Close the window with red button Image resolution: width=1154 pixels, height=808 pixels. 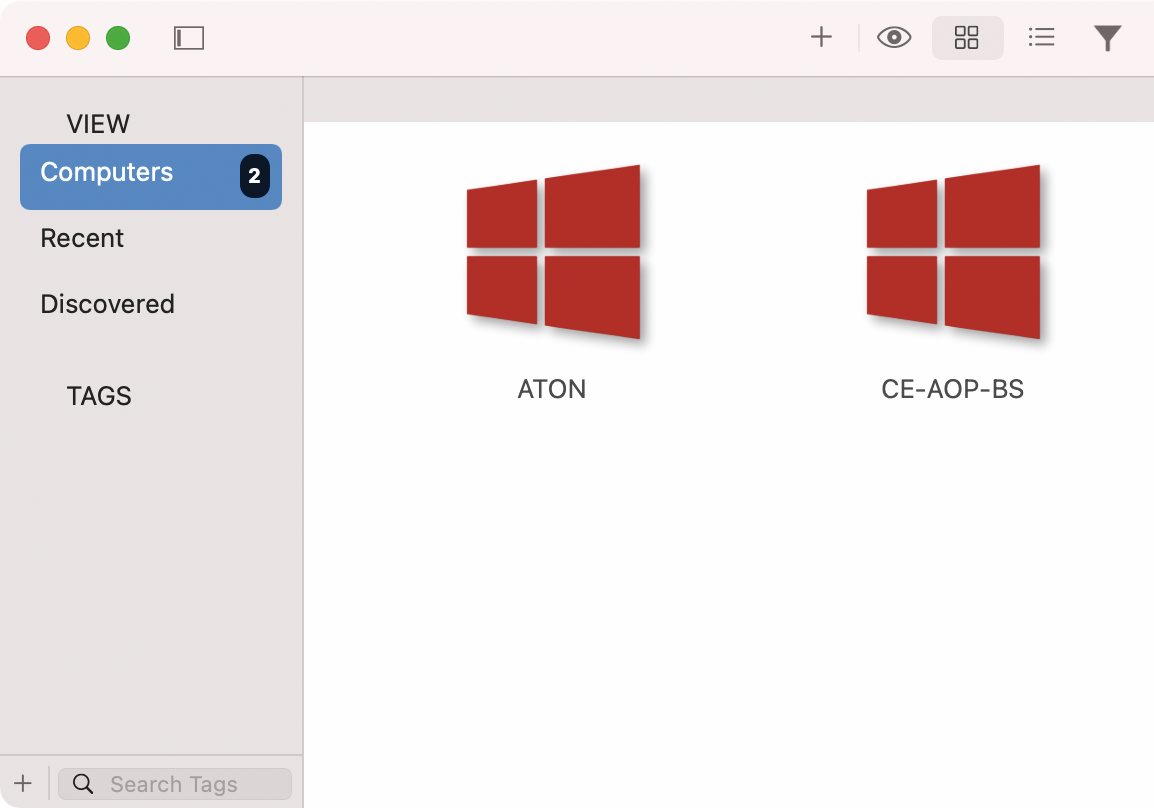click(x=38, y=38)
